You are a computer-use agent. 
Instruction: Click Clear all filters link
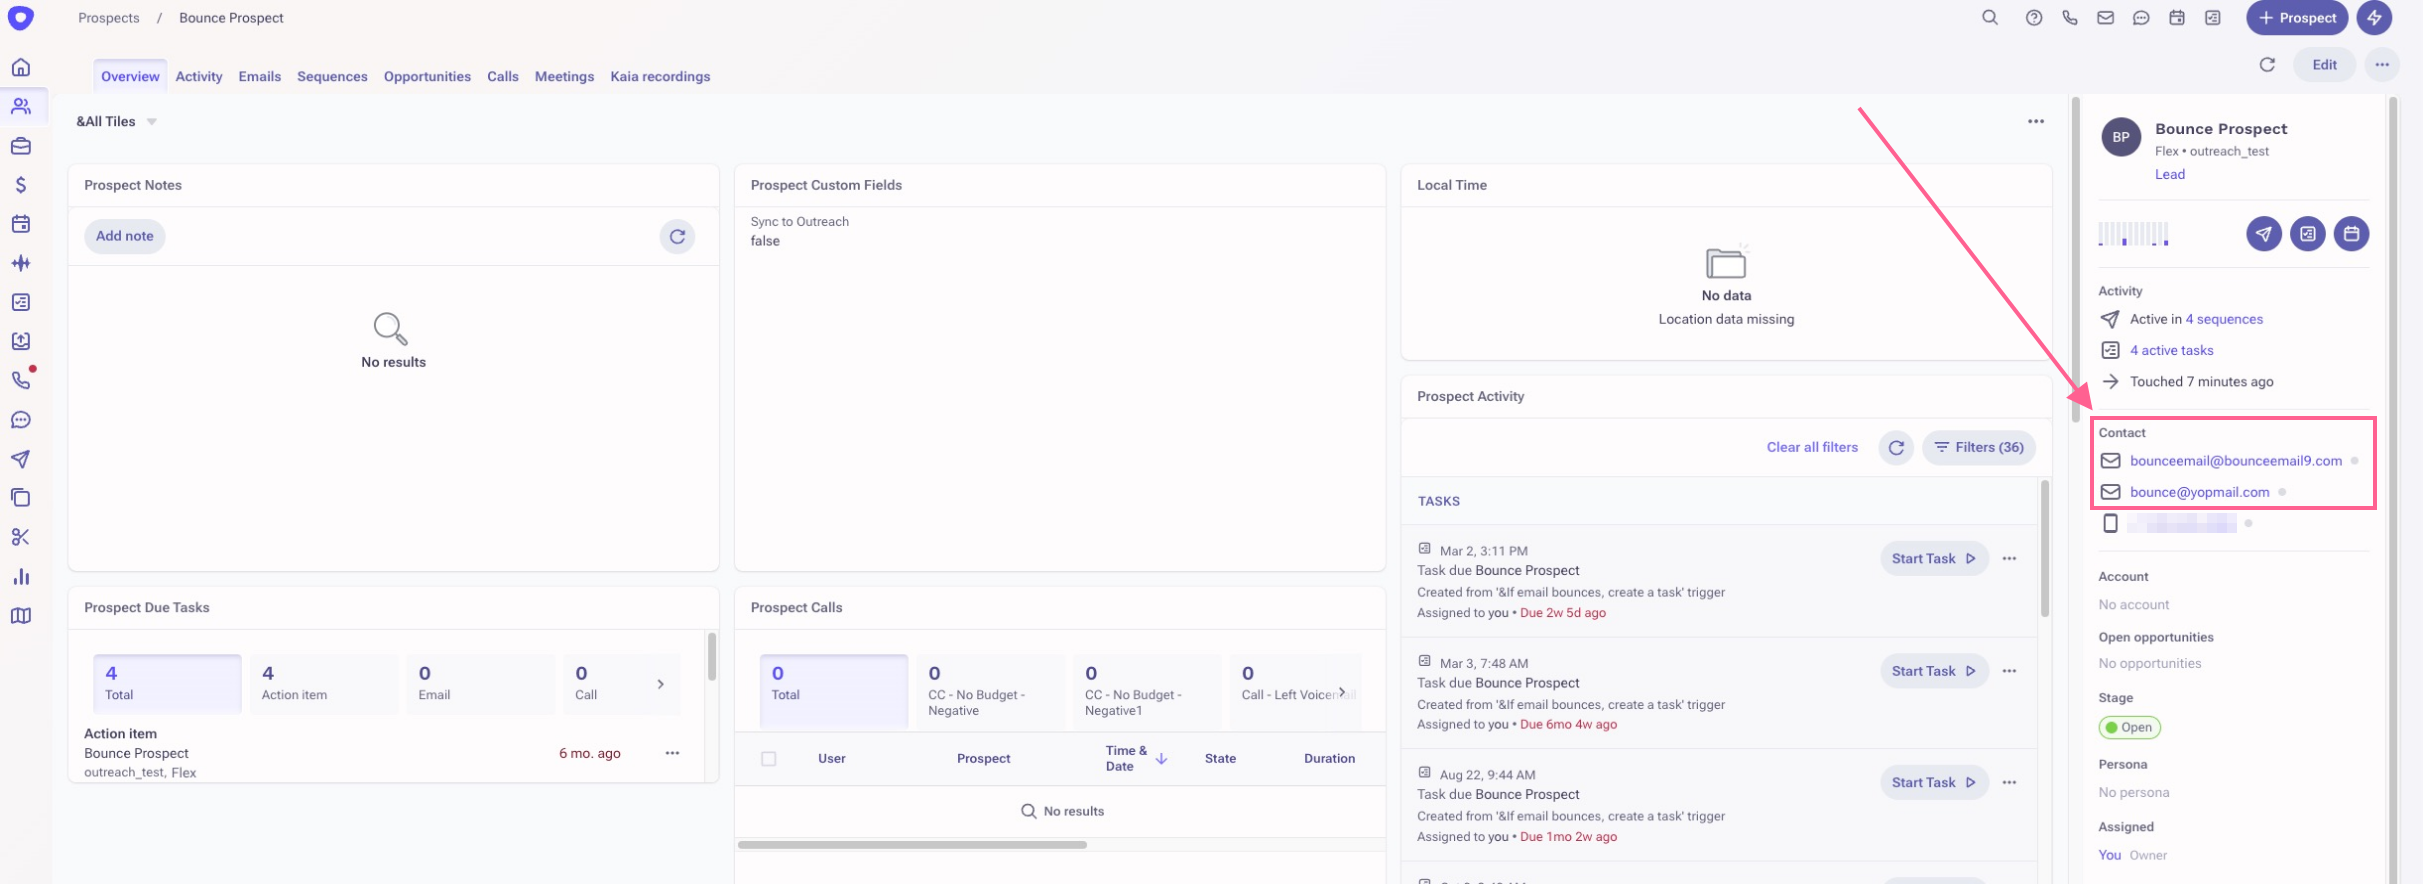pos(1812,448)
